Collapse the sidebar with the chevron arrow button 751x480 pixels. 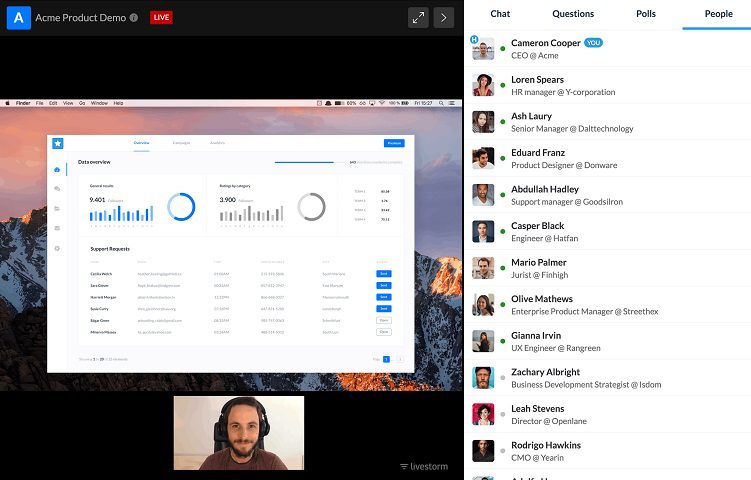click(444, 18)
